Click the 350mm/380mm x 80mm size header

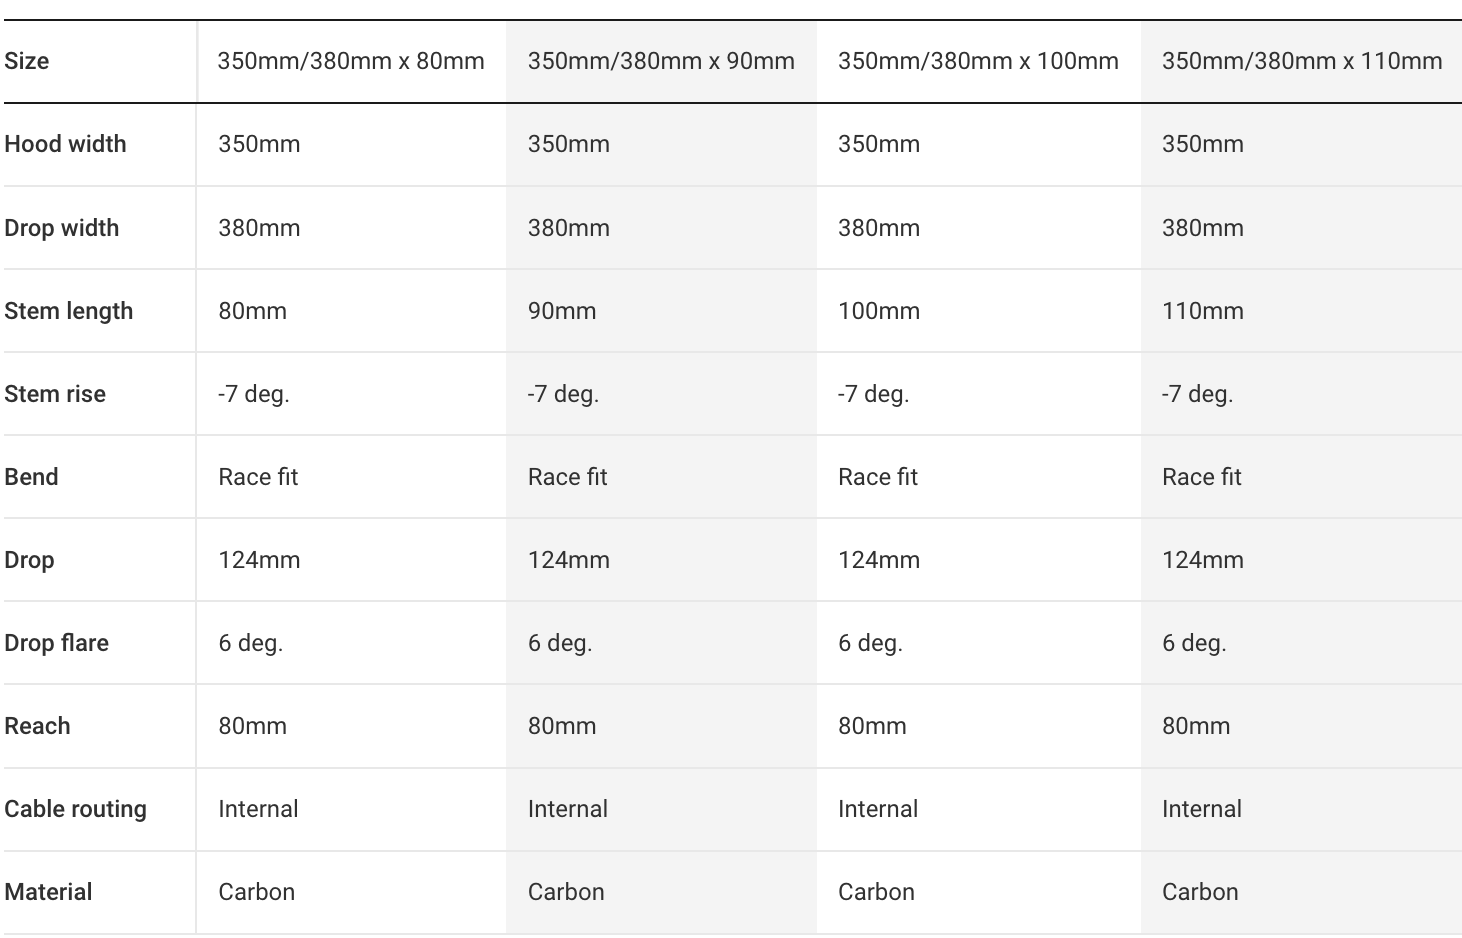[351, 61]
